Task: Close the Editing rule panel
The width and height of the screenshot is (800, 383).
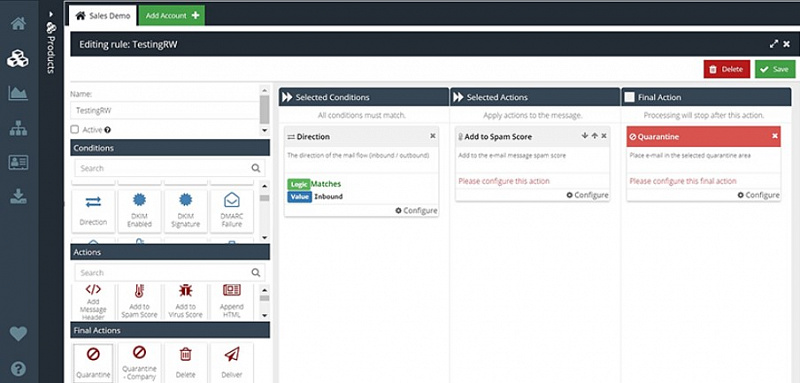Action: [787, 44]
